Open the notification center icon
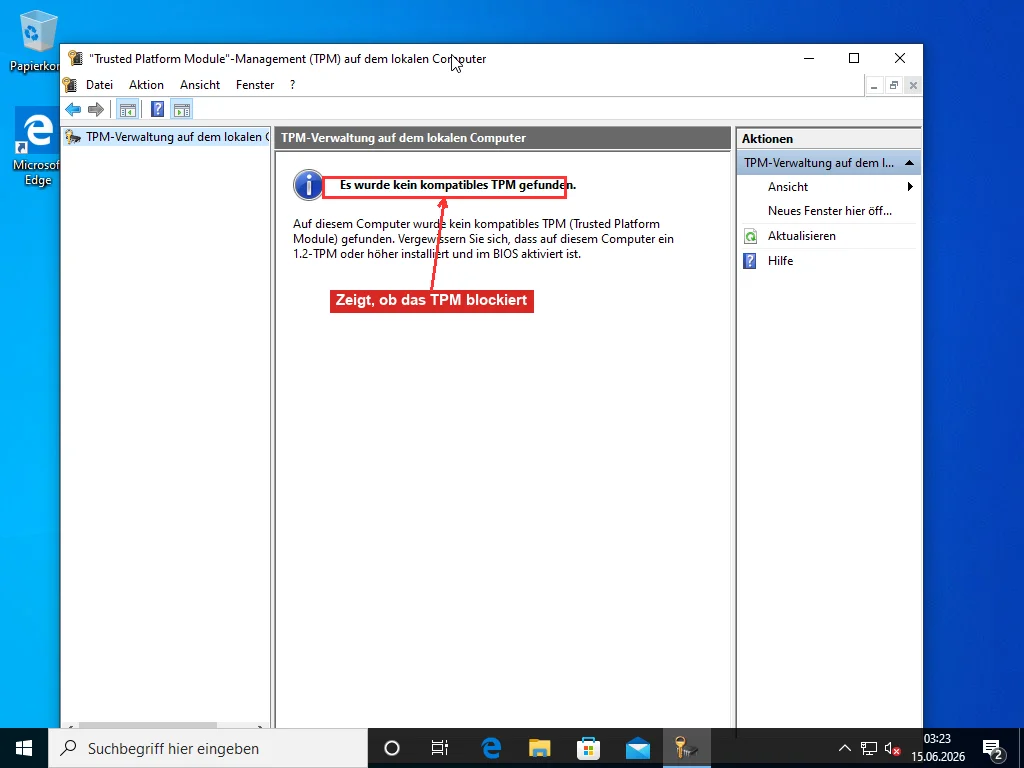This screenshot has height=768, width=1024. 993,748
